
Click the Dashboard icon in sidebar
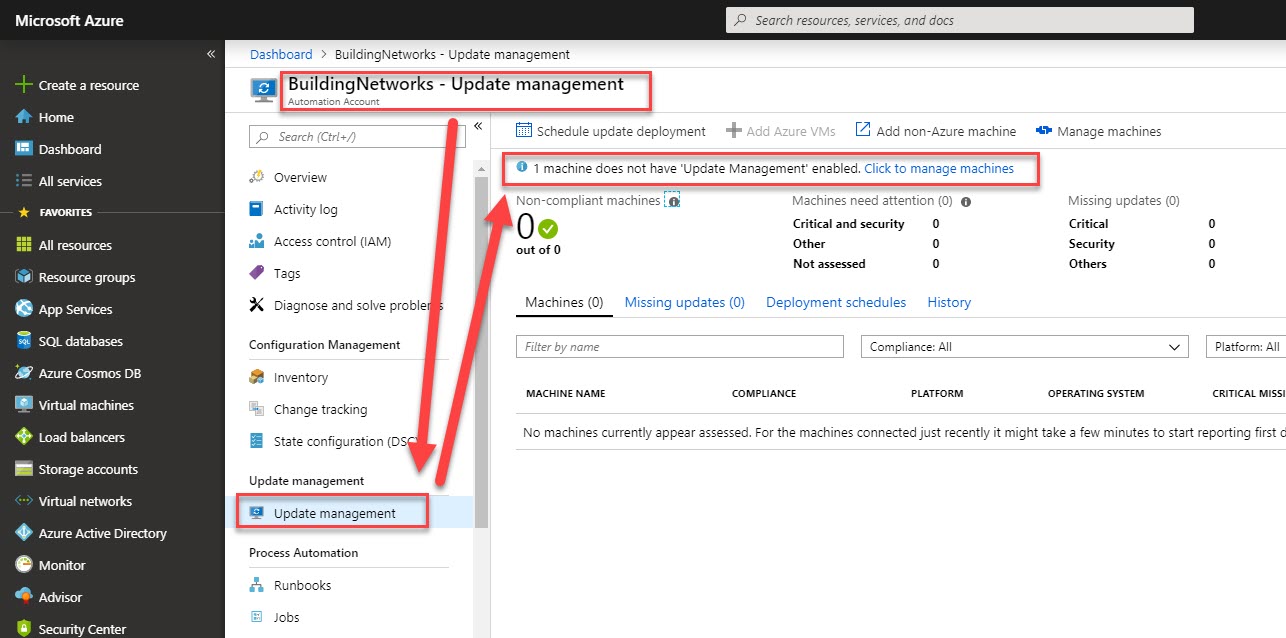(x=24, y=149)
